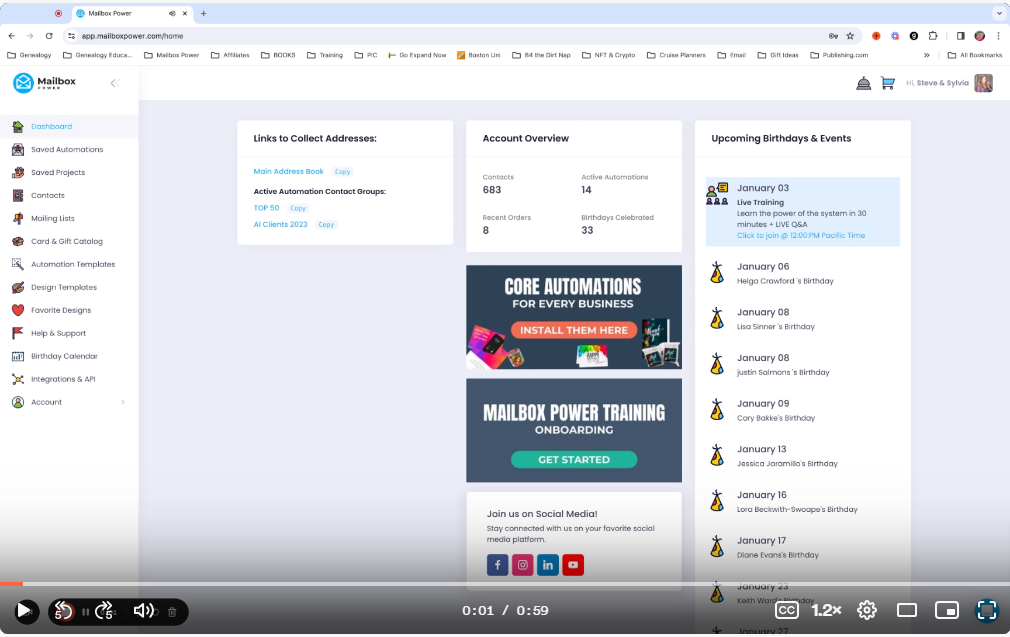Select Mailing Lists in the sidebar
Viewport: 1010px width, 637px height.
[52, 219]
